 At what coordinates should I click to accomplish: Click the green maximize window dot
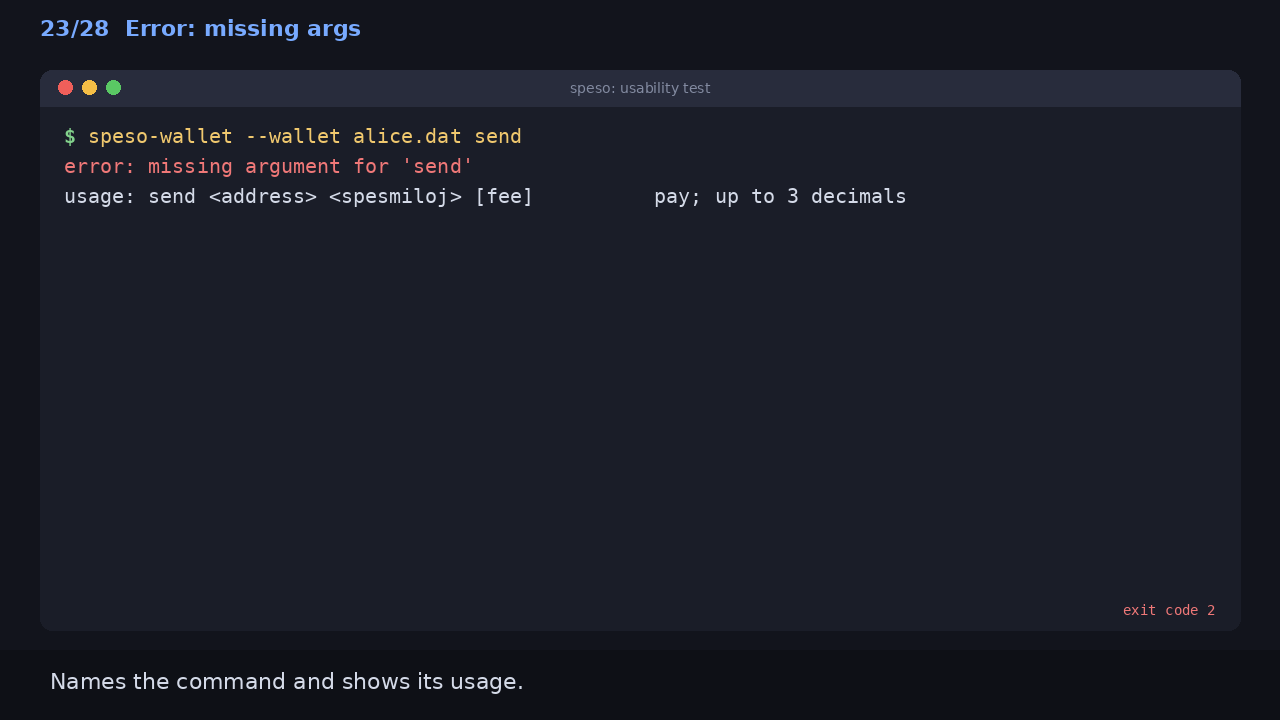[114, 88]
